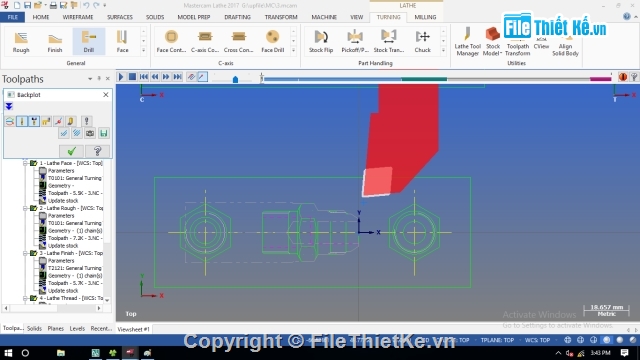
Task: Toggle display tool button in Backplot
Action: (x=22, y=121)
